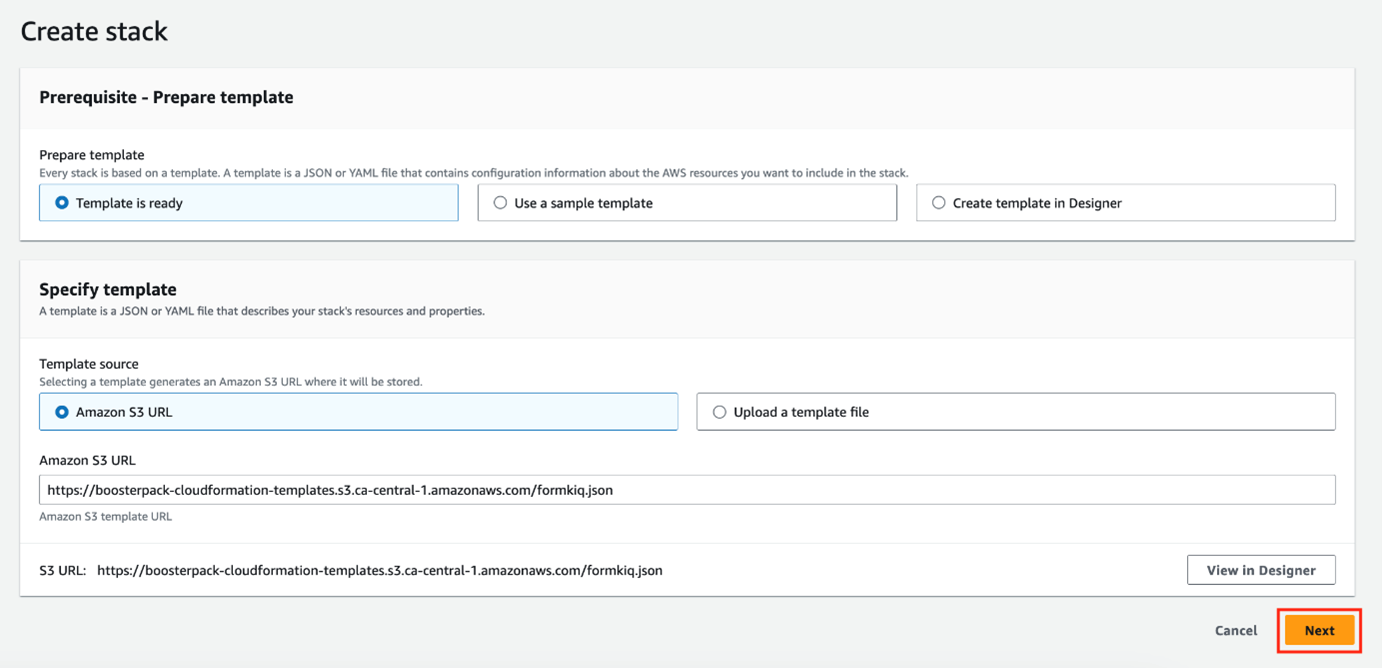The image size is (1382, 668).
Task: Click the "Amazon S3 URL" label above the input
Action: 87,461
